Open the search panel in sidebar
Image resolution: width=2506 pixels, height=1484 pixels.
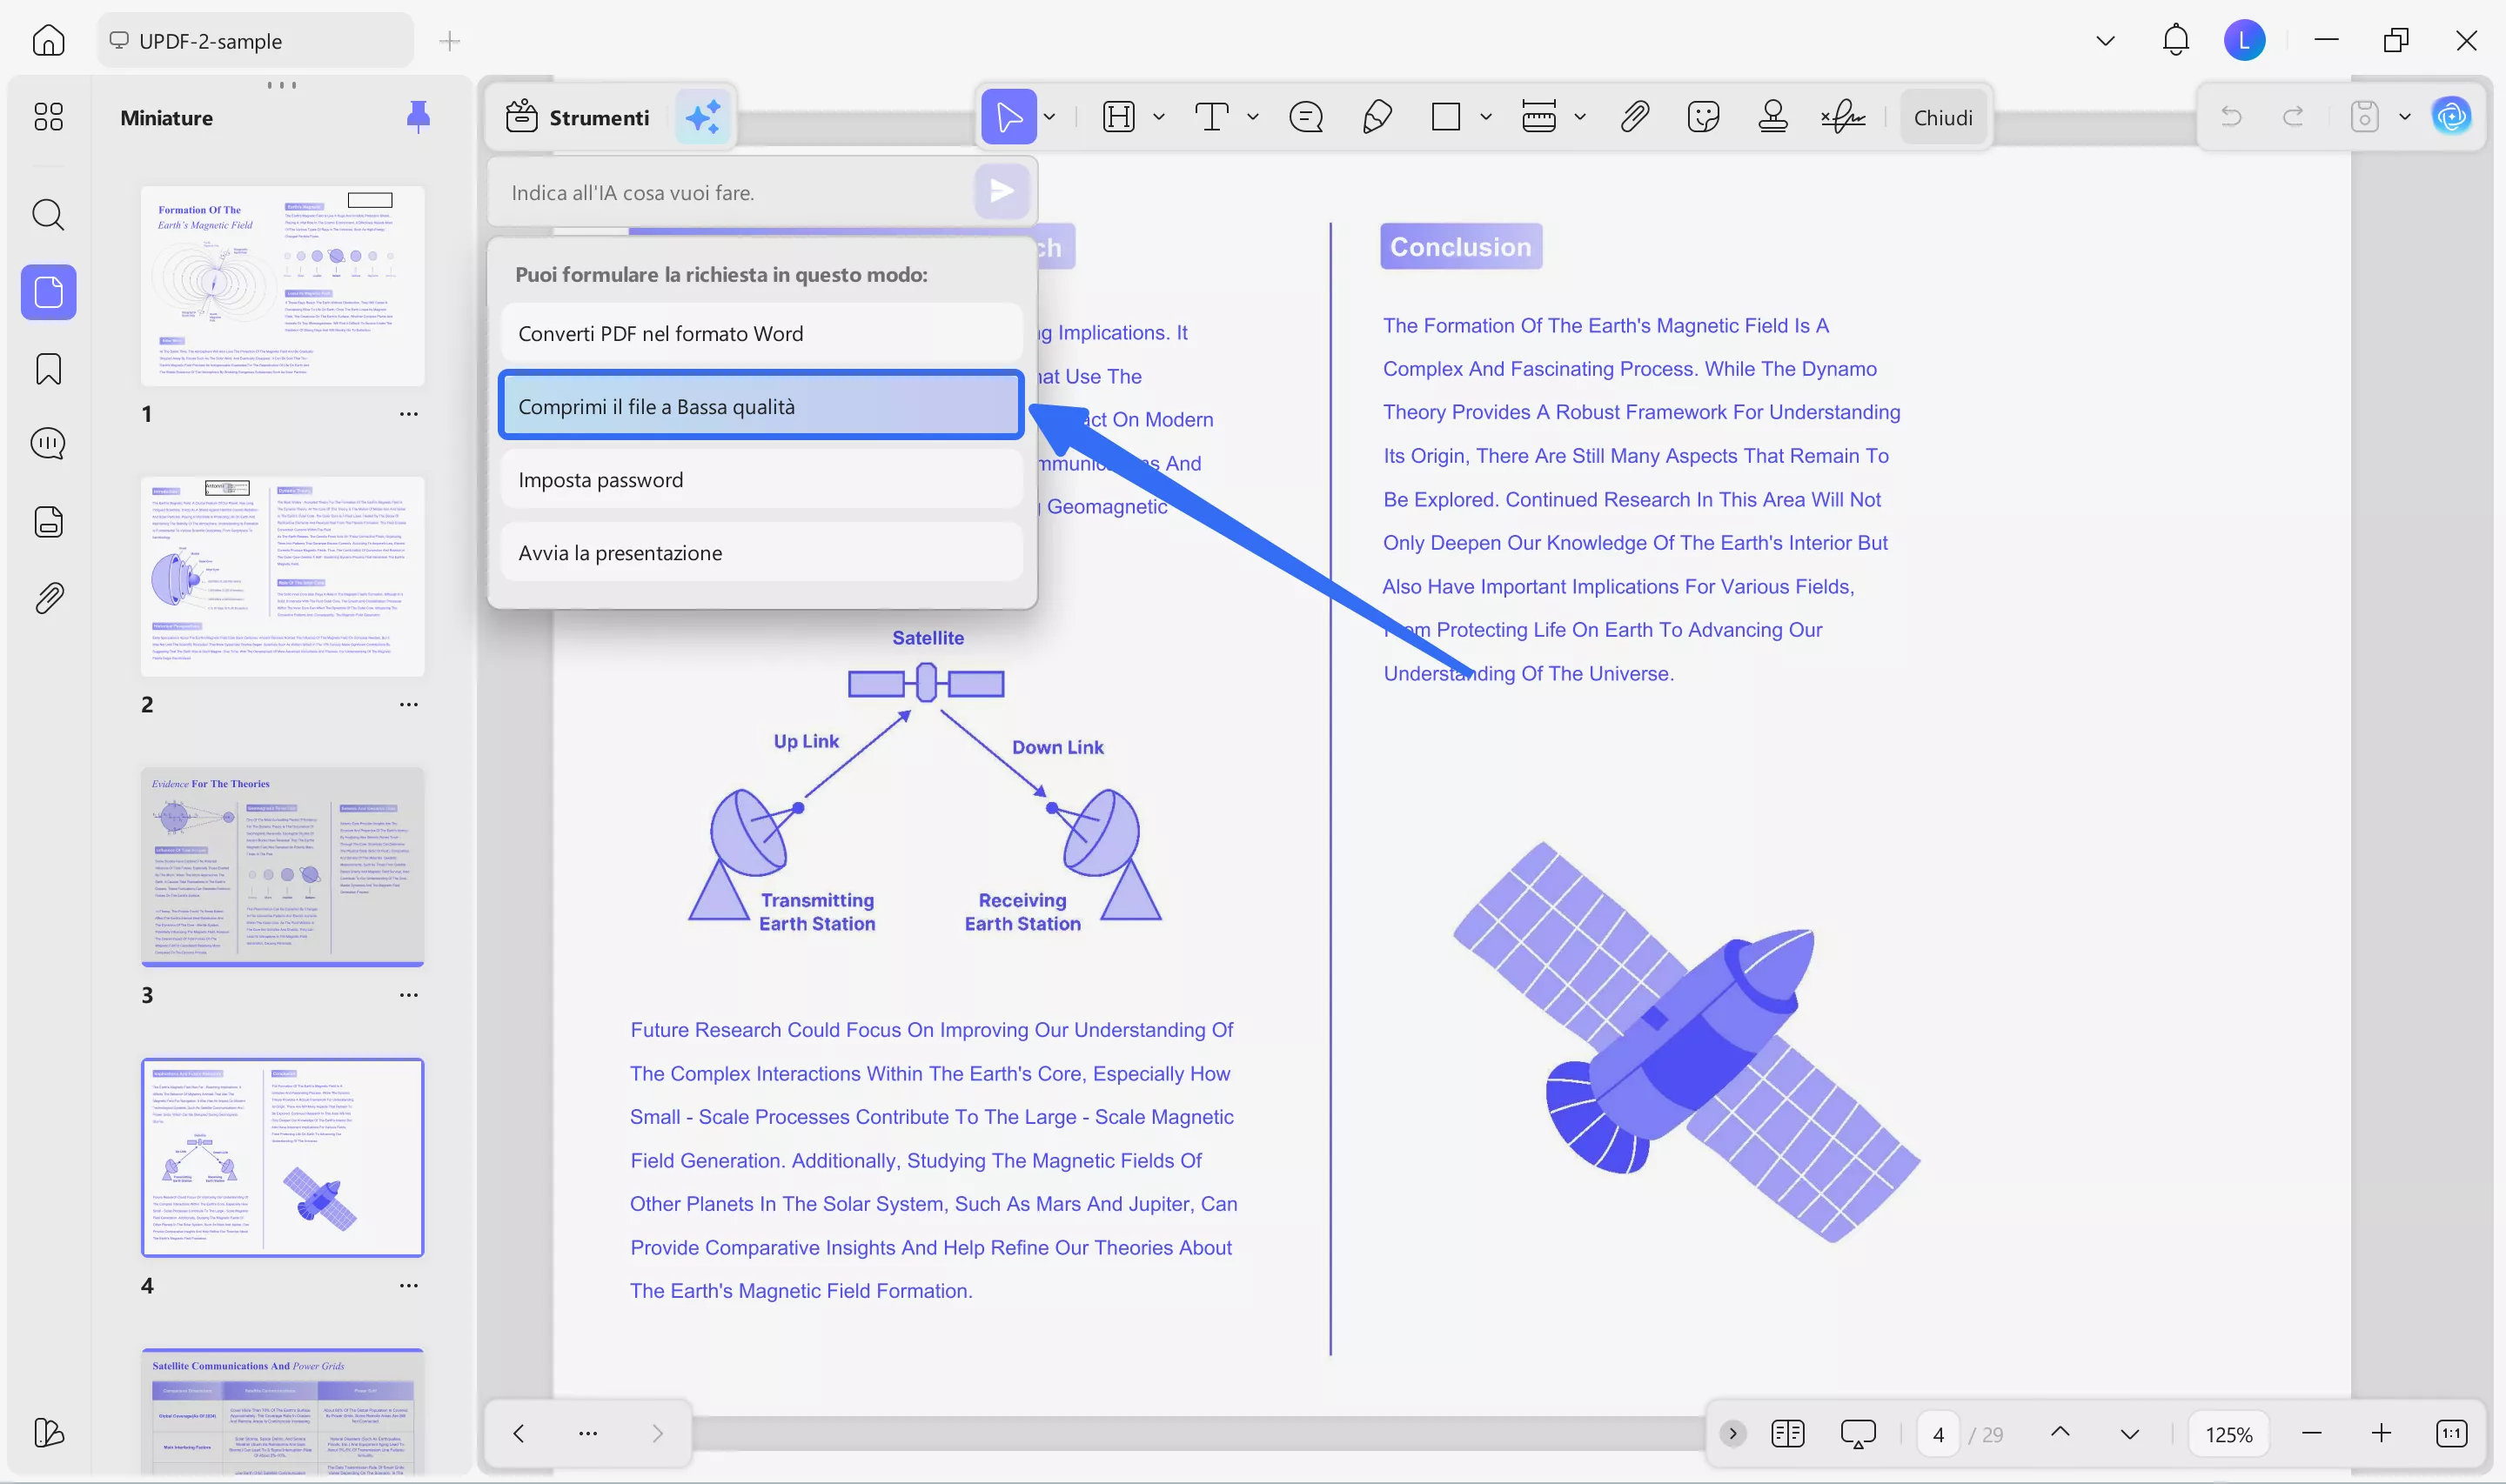click(x=48, y=214)
